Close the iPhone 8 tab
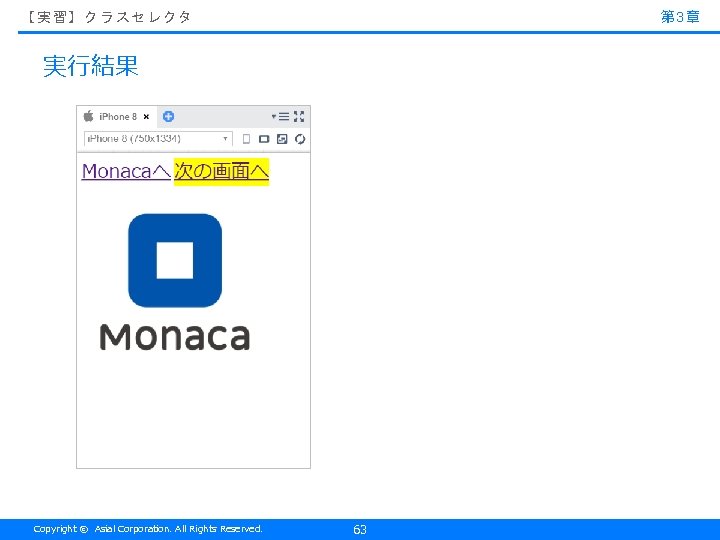 pos(146,117)
